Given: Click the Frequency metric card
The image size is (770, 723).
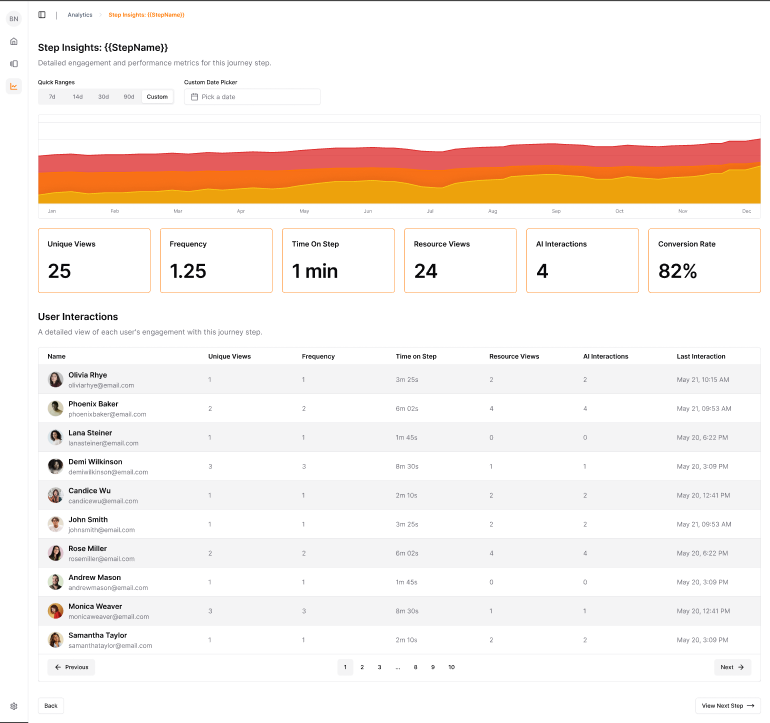Looking at the screenshot, I should (217, 260).
